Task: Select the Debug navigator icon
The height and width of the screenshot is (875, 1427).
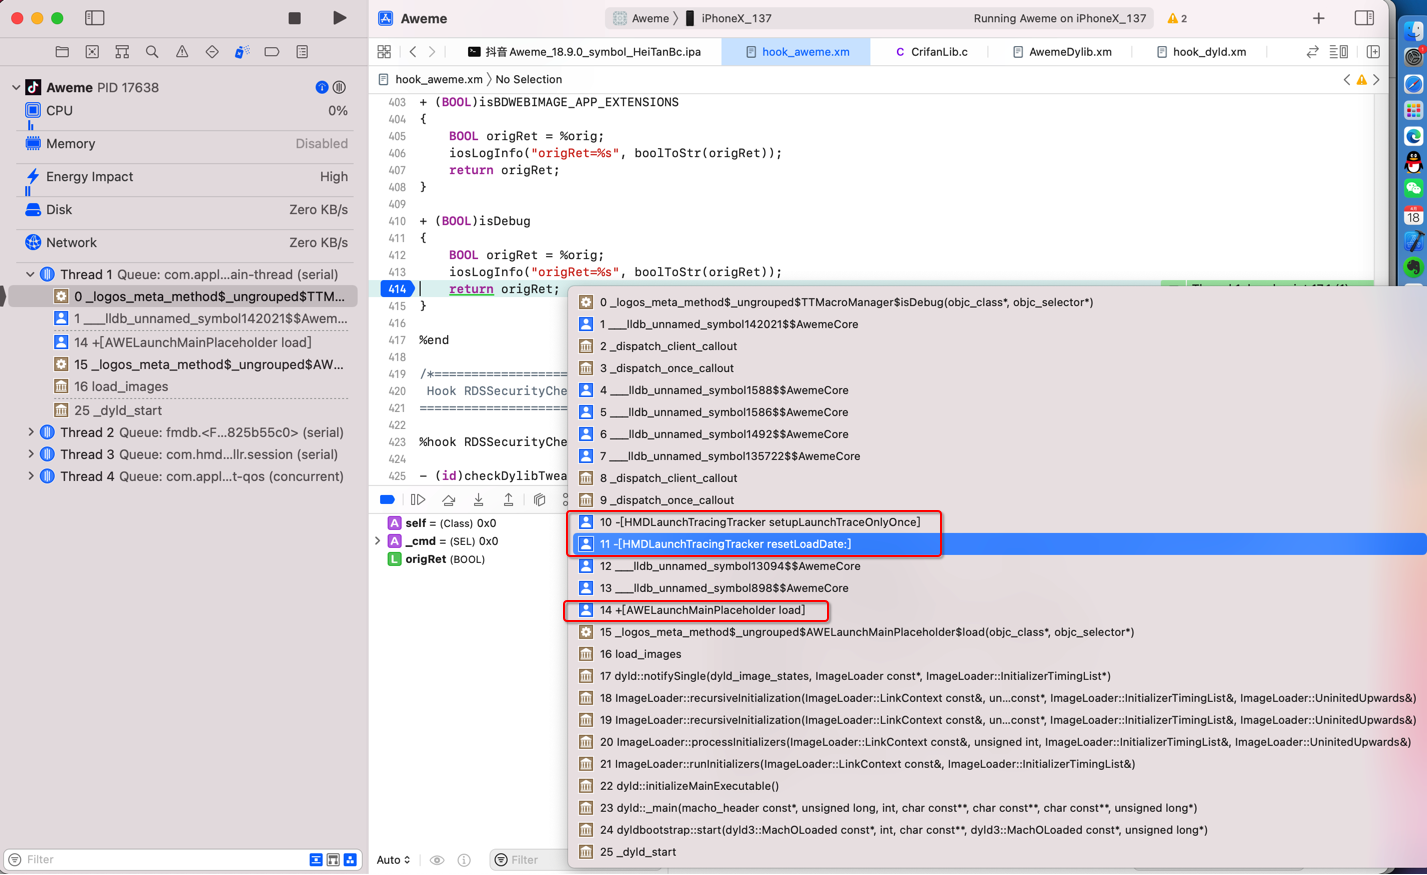Action: [x=242, y=52]
